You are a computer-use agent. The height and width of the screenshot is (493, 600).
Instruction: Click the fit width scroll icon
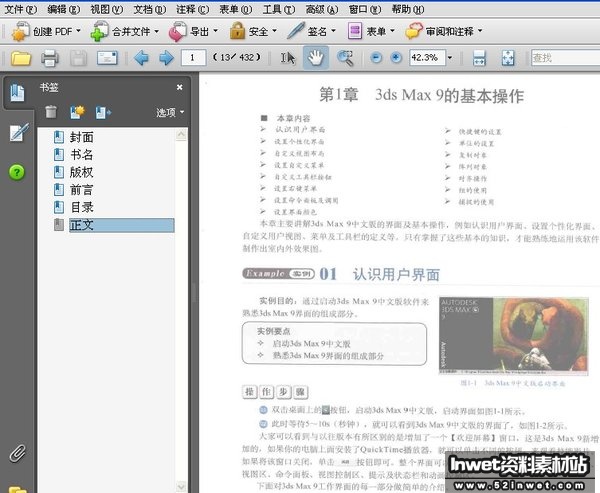click(x=479, y=58)
